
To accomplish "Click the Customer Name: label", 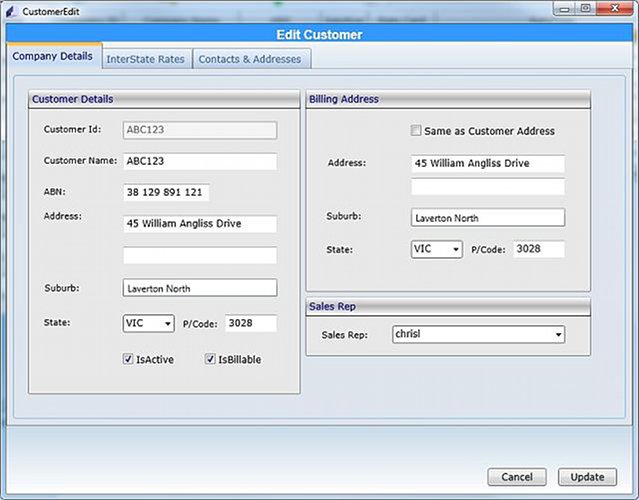I will click(80, 161).
